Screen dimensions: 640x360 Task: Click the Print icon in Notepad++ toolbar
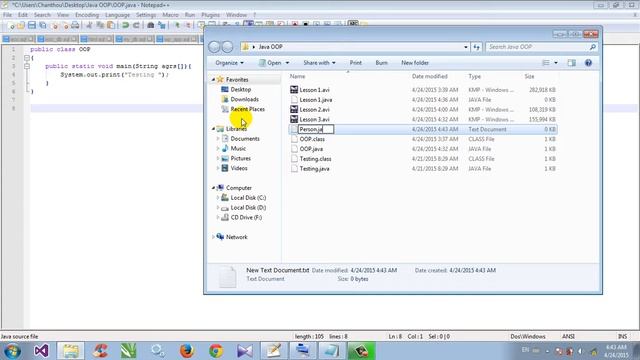75,25
